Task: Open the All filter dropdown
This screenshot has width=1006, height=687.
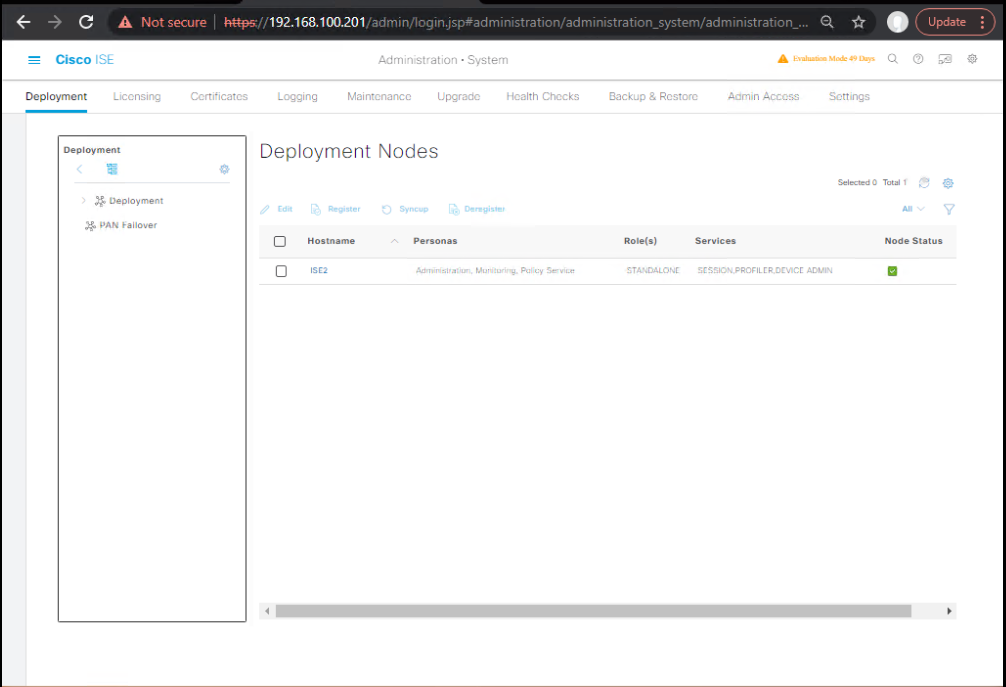Action: (913, 209)
